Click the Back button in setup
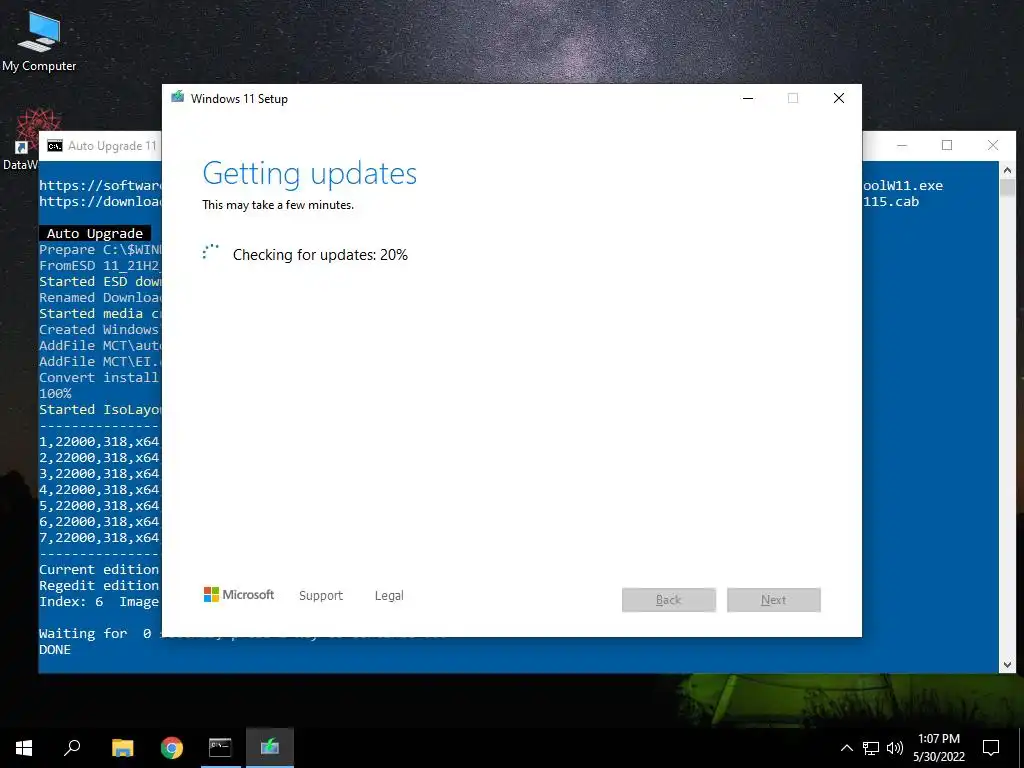Viewport: 1024px width, 768px height. click(669, 600)
